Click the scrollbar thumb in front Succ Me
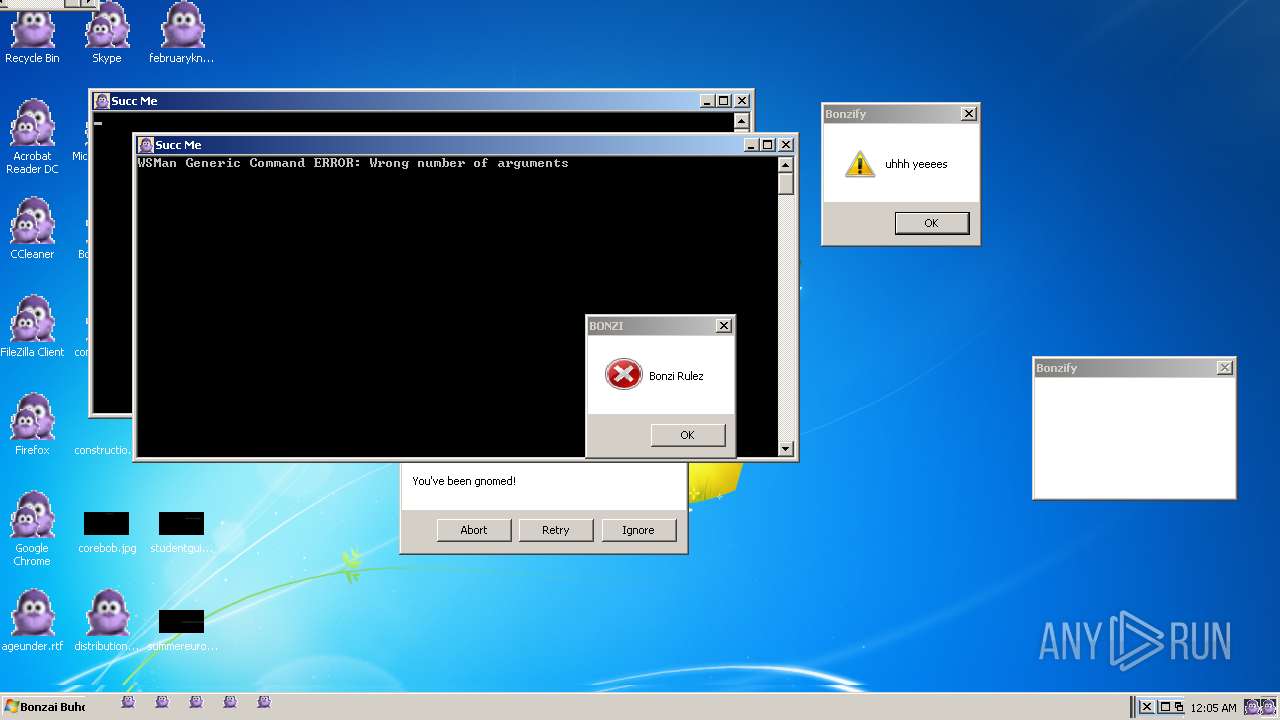The height and width of the screenshot is (720, 1280). pyautogui.click(x=786, y=184)
